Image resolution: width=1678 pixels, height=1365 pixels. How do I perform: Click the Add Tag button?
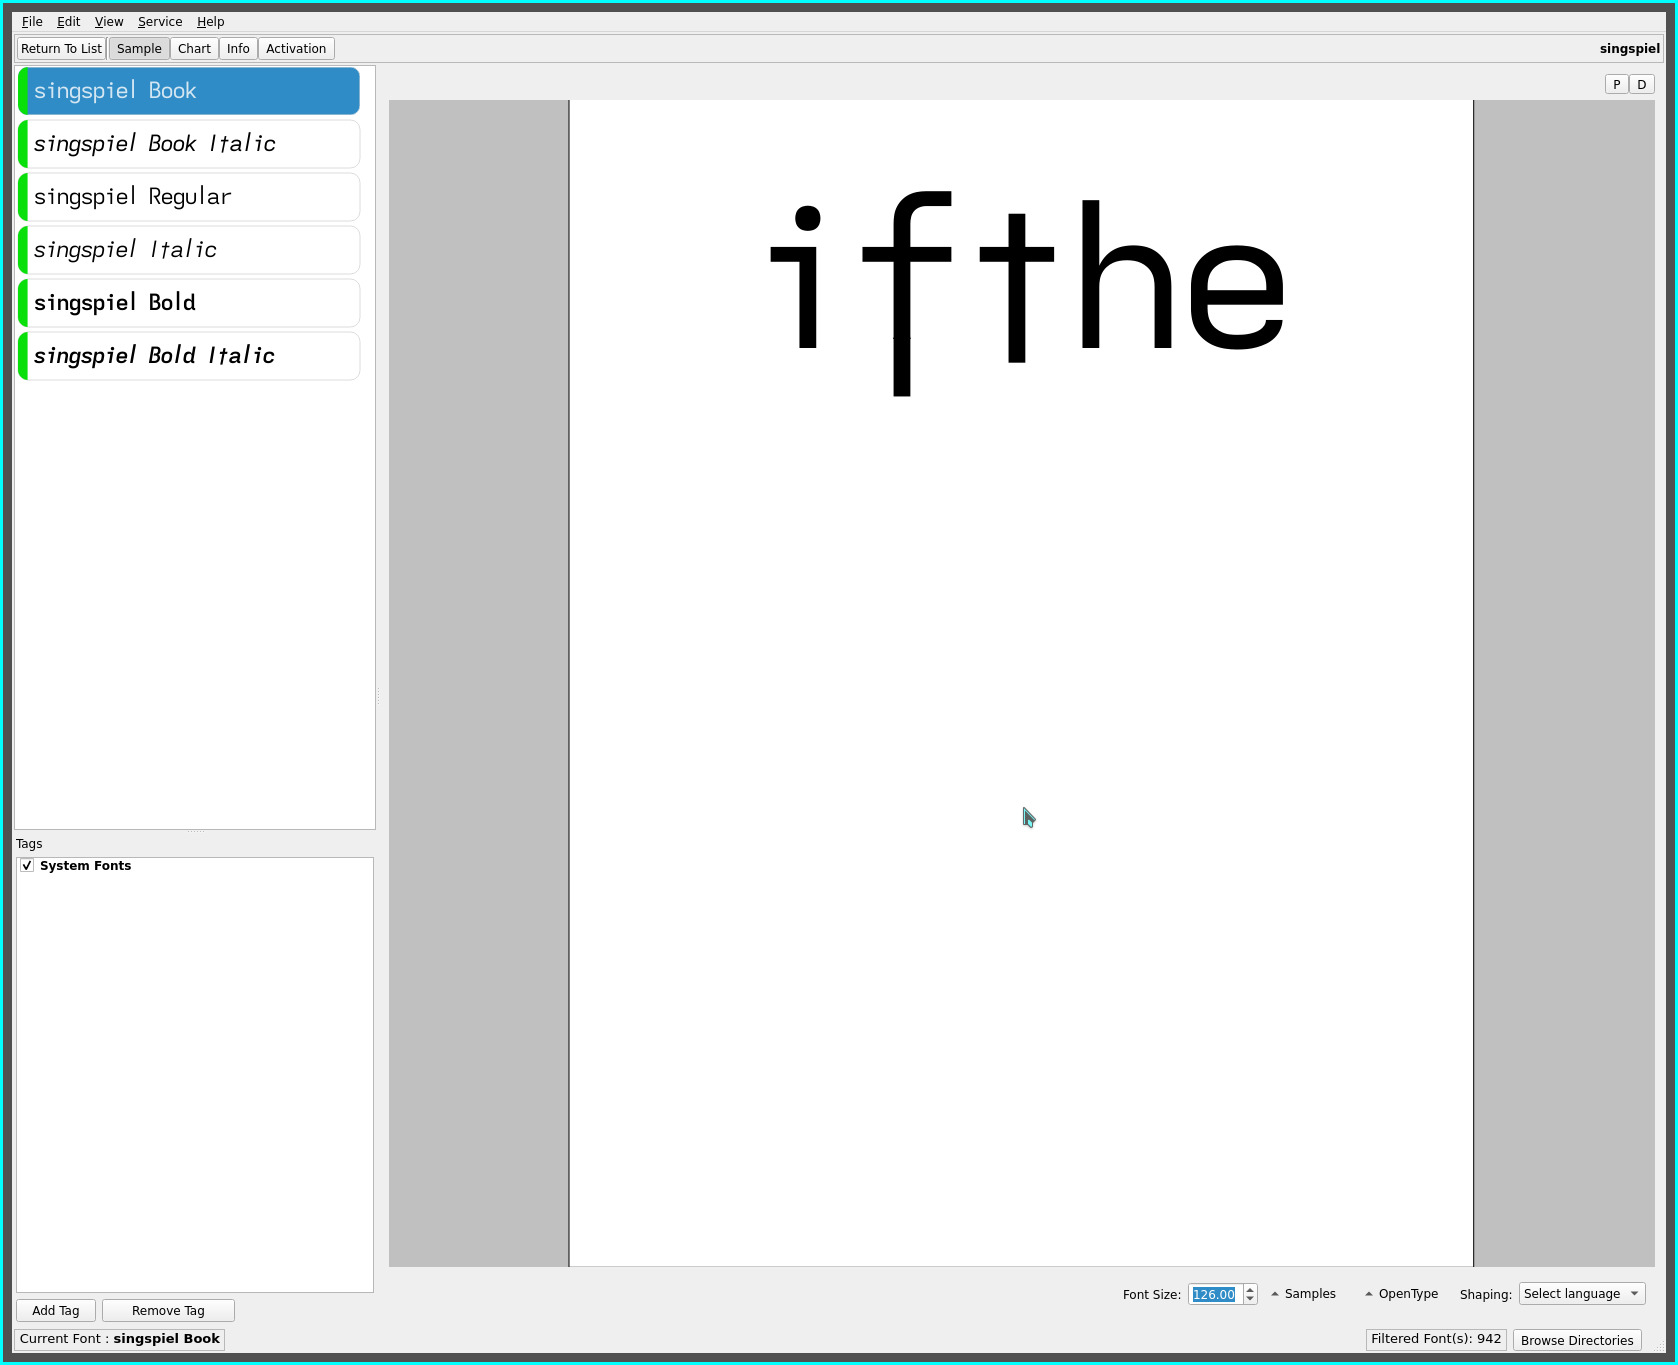click(x=56, y=1311)
